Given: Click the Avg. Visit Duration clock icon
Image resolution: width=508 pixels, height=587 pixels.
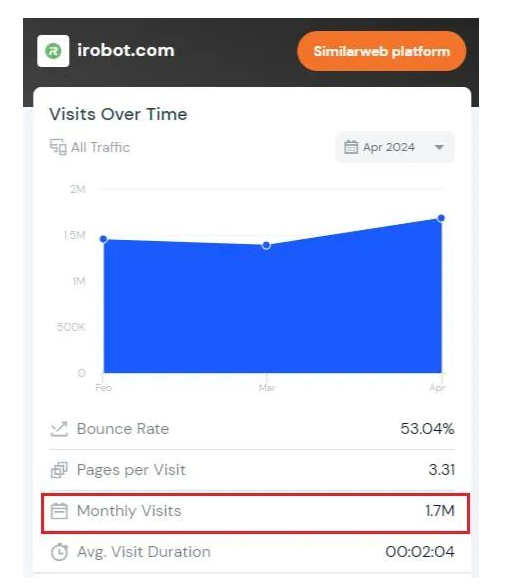Looking at the screenshot, I should (x=59, y=552).
